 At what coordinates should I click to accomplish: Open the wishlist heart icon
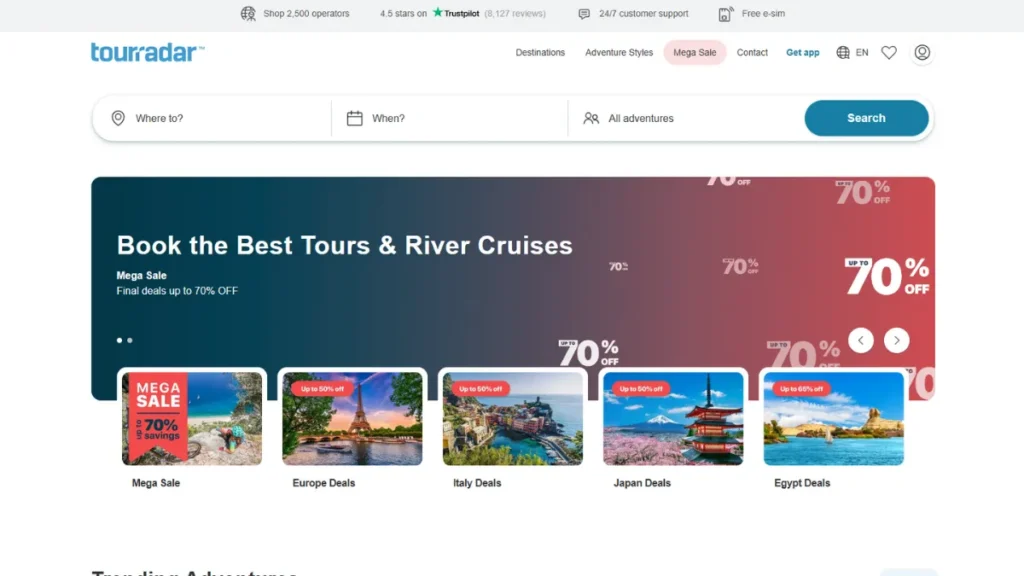tap(889, 52)
